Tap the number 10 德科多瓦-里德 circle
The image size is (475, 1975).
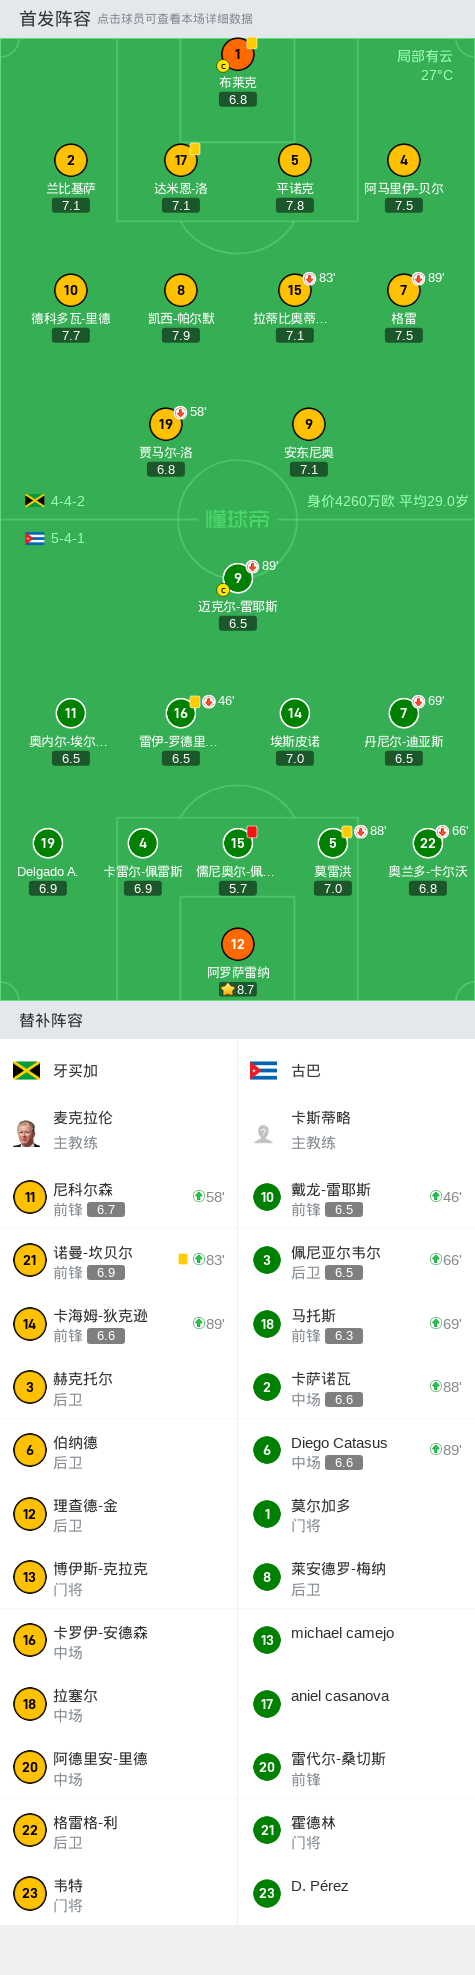pyautogui.click(x=70, y=290)
